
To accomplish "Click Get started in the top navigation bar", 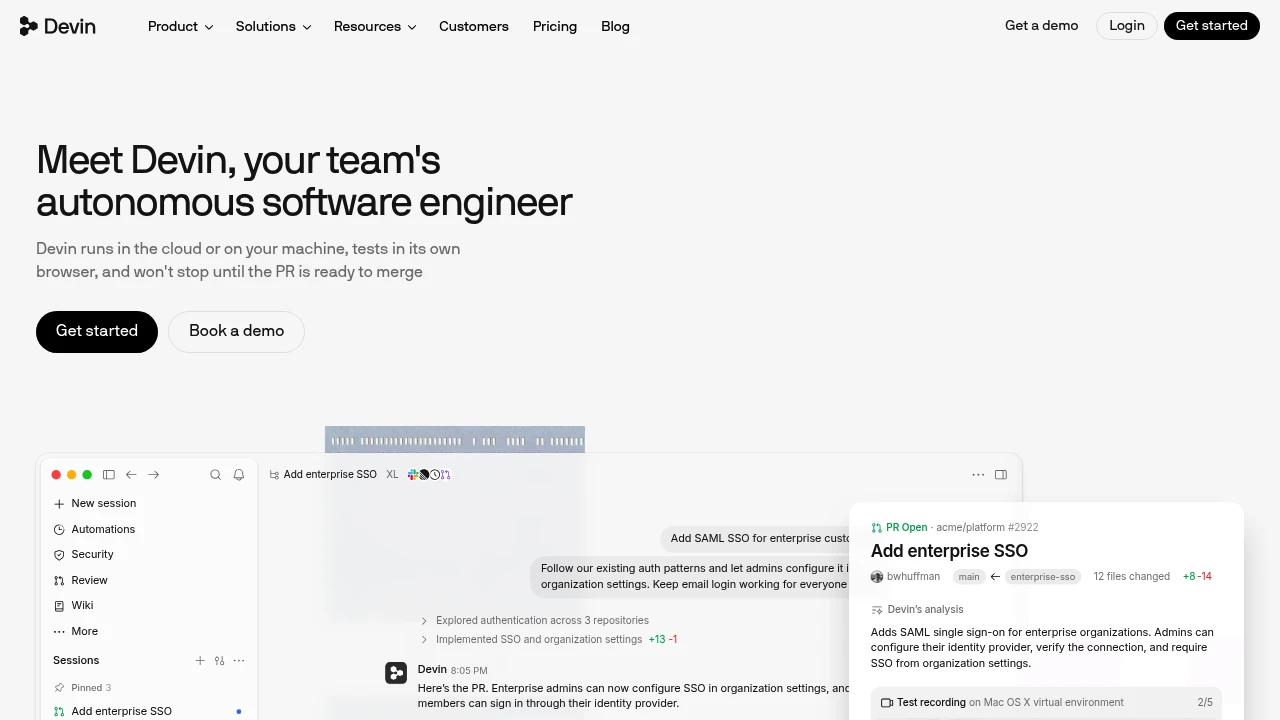I will pyautogui.click(x=1212, y=26).
